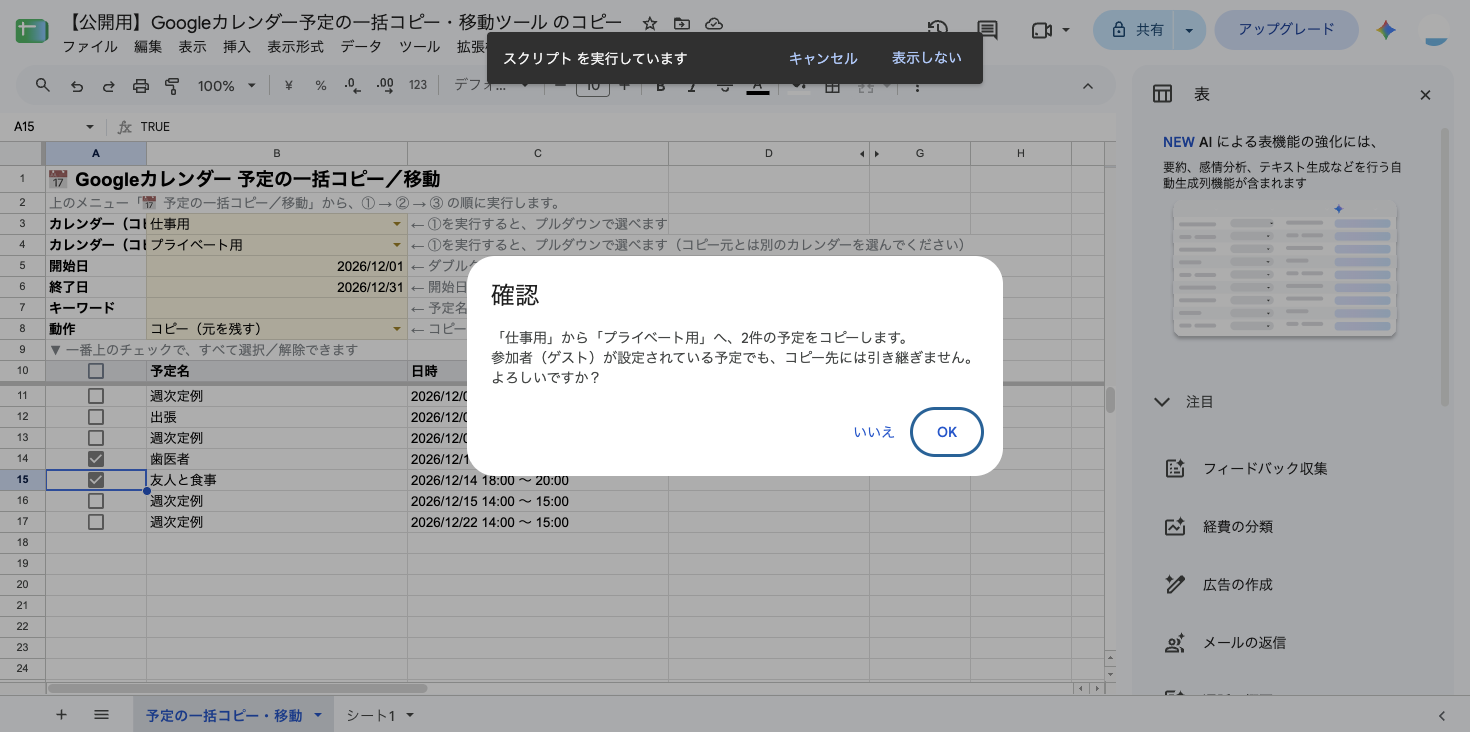1470x732 pixels.
Task: Open the 123 number format menu
Action: pyautogui.click(x=418, y=86)
